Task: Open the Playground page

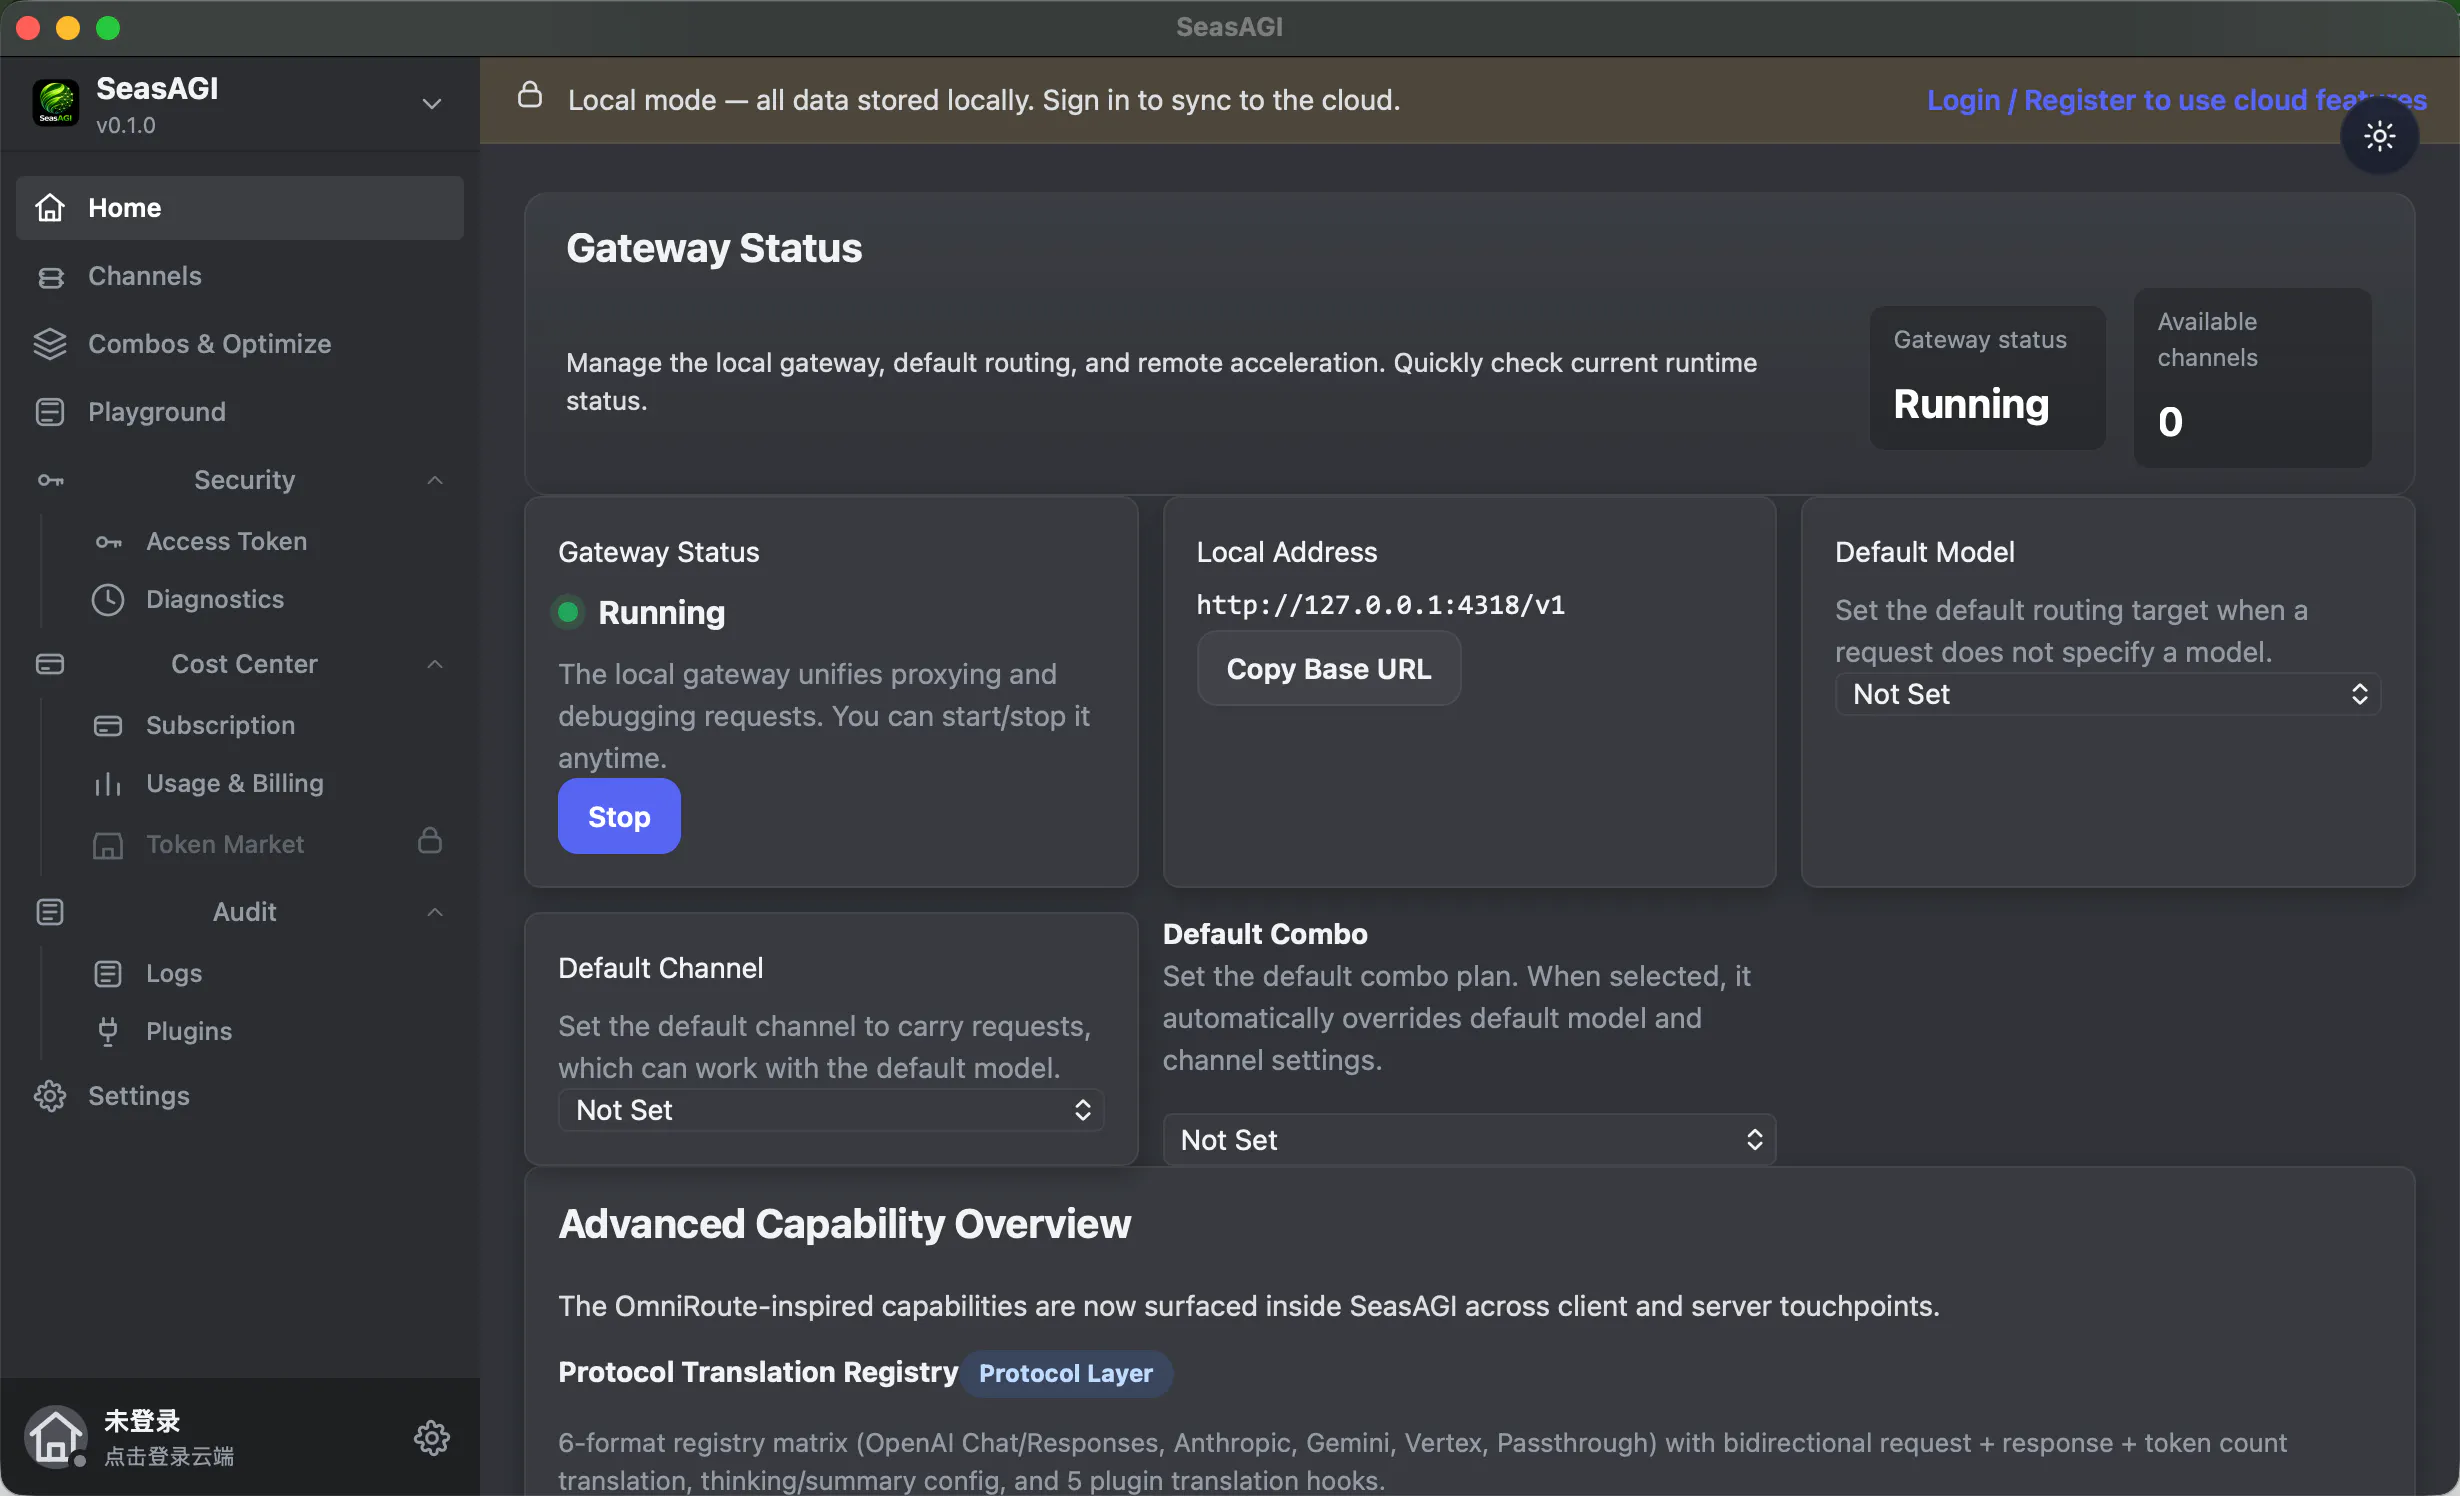Action: click(240, 412)
